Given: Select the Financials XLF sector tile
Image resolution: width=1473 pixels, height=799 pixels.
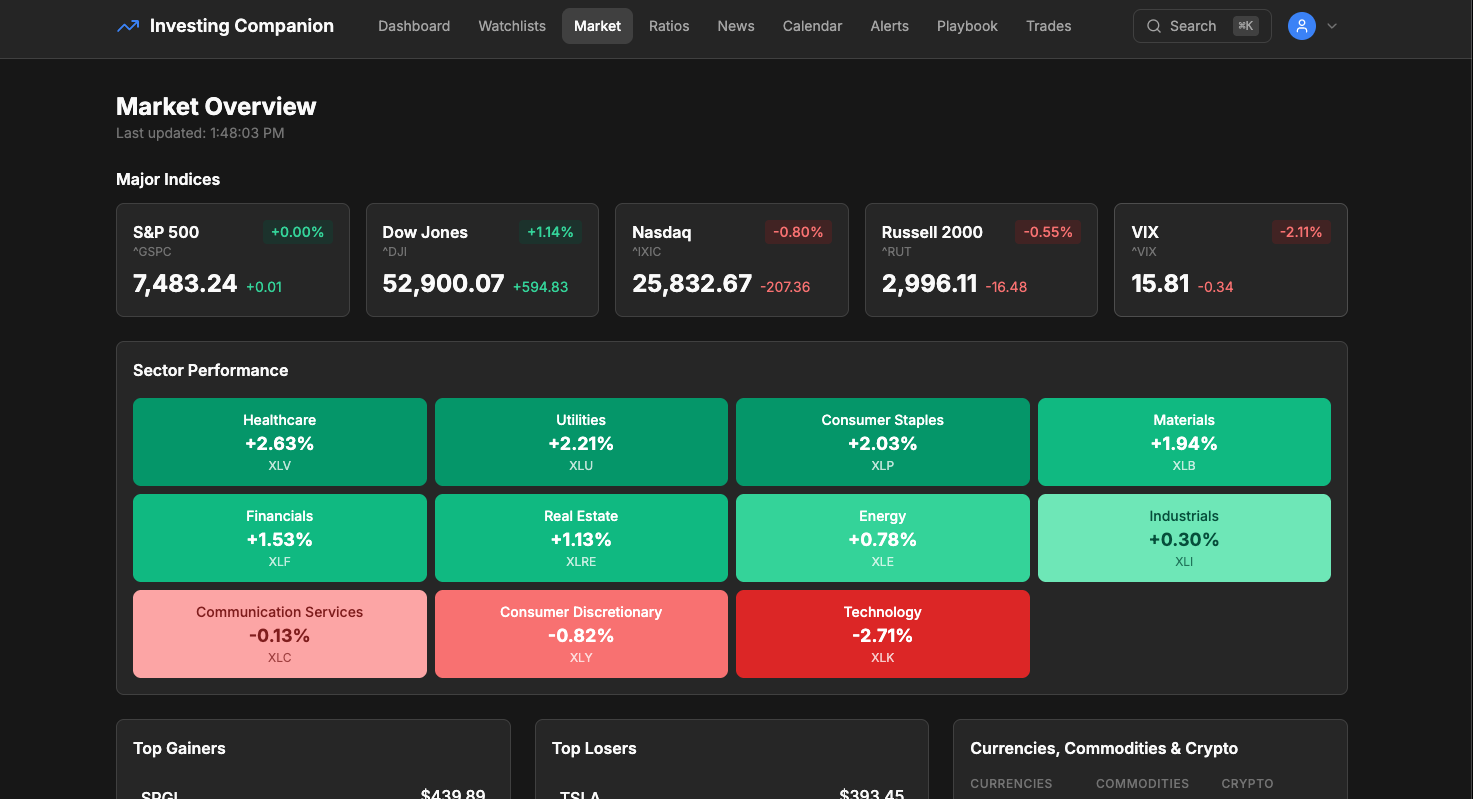Looking at the screenshot, I should click(x=280, y=538).
